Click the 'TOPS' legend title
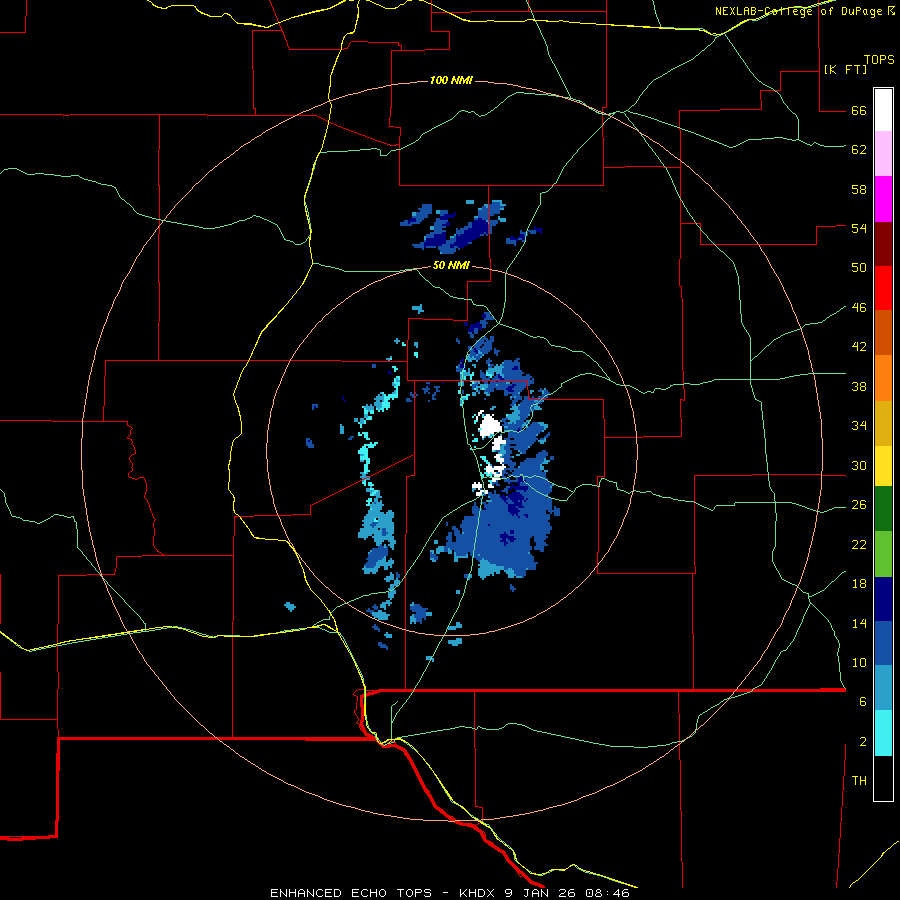 click(879, 59)
